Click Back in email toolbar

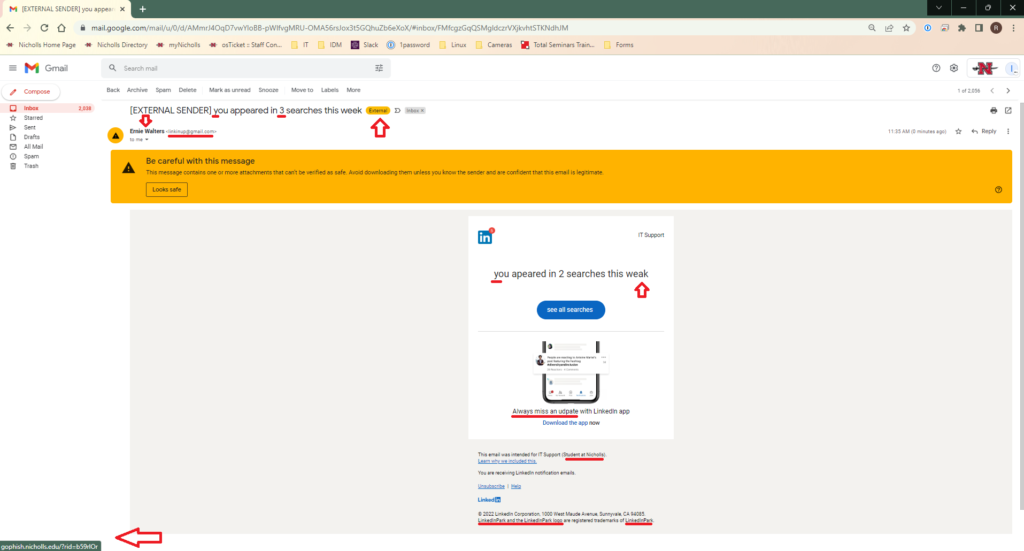pyautogui.click(x=113, y=90)
